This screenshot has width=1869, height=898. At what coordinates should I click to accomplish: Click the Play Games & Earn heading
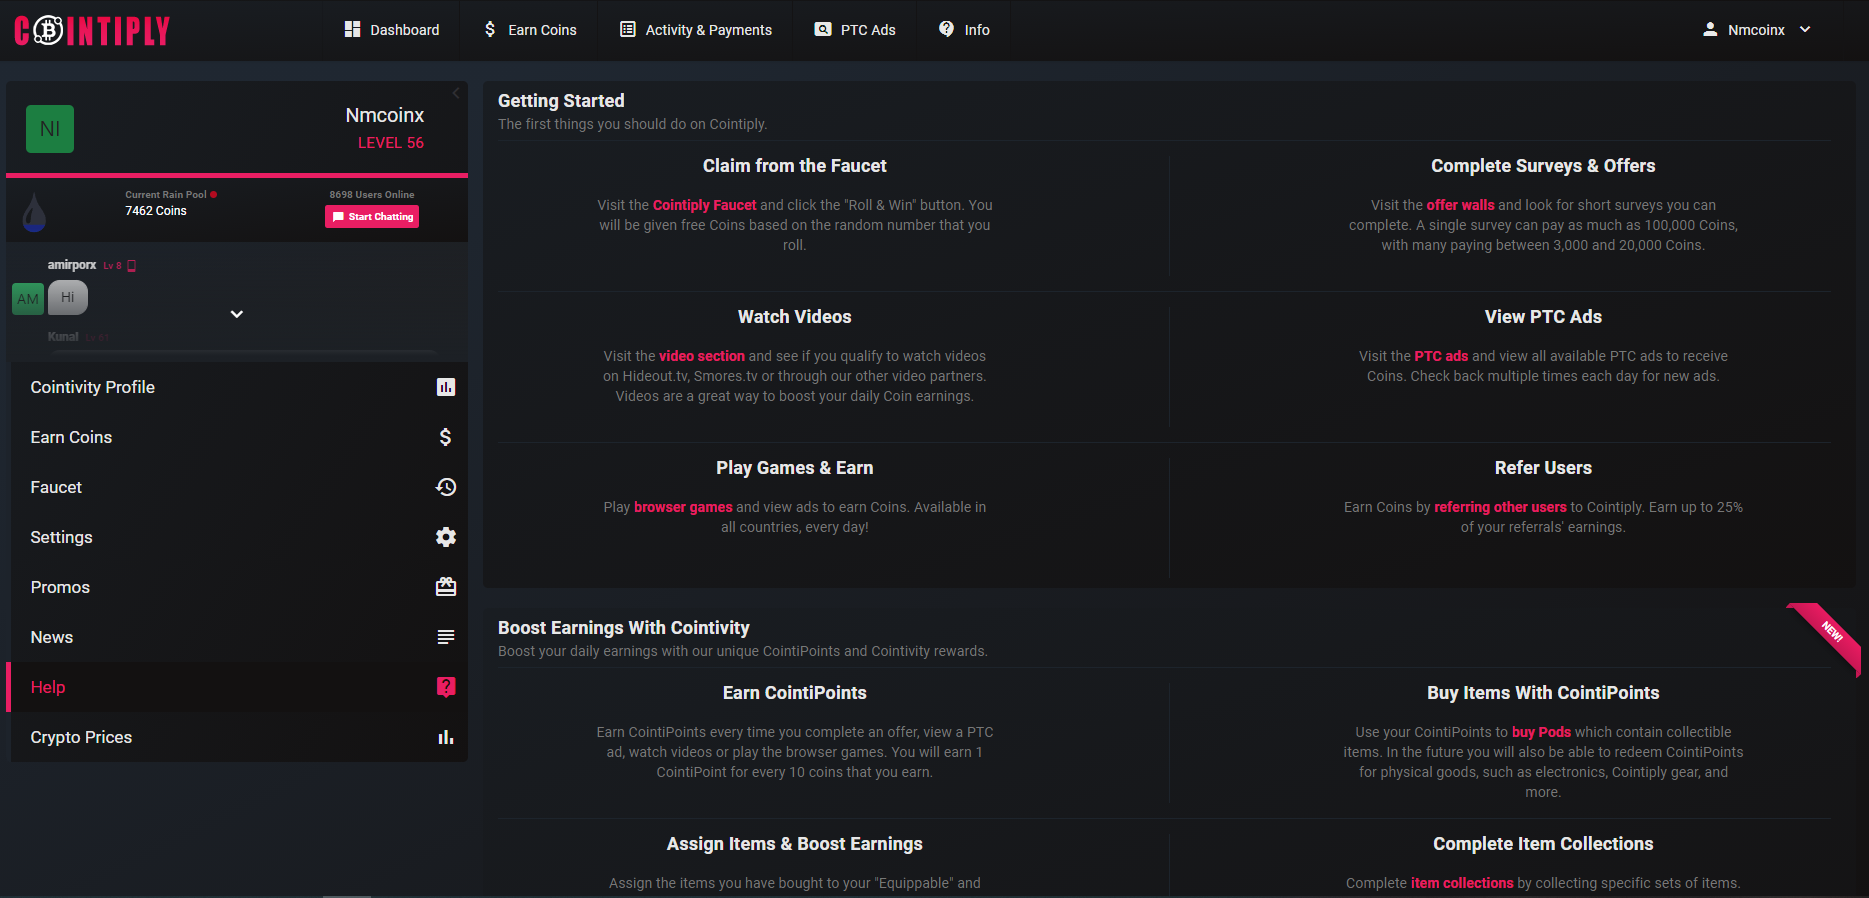(x=795, y=468)
